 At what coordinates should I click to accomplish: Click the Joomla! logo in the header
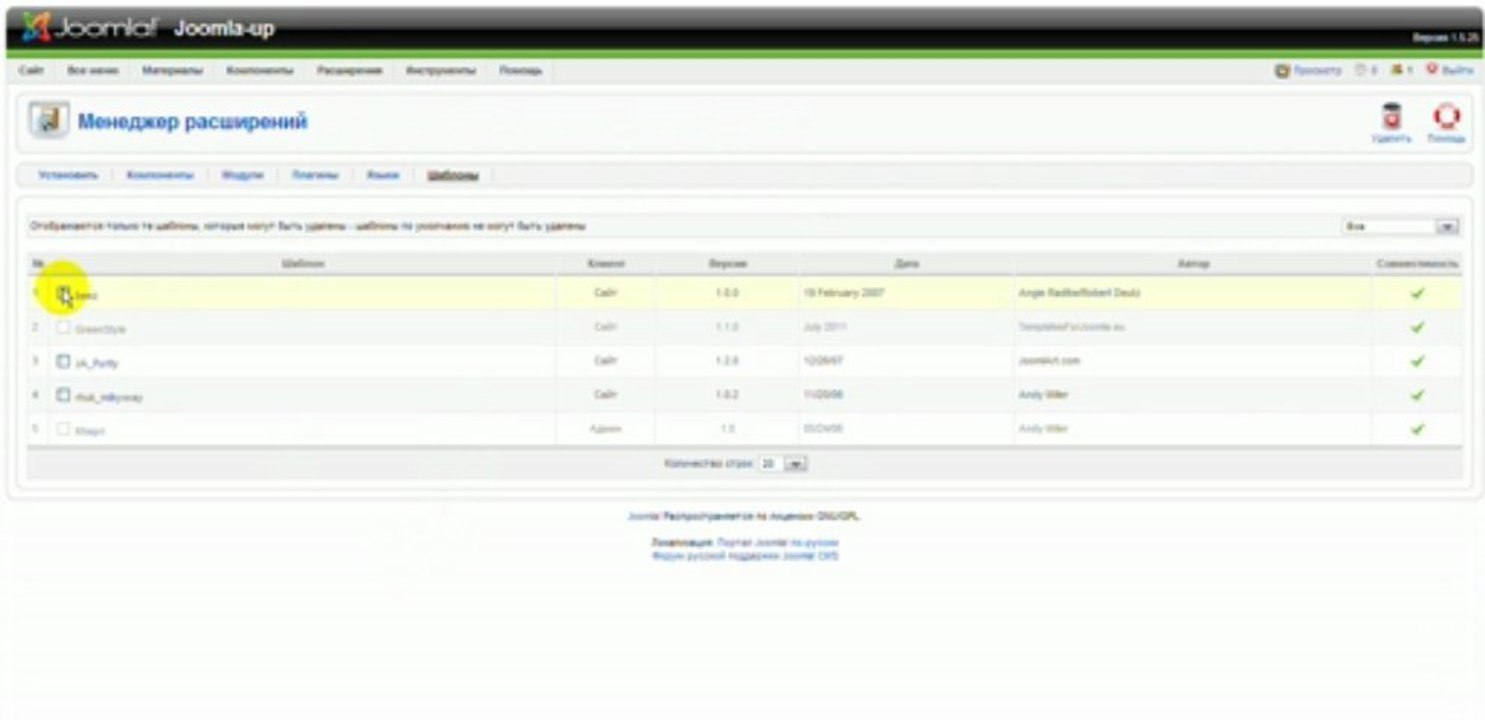pyautogui.click(x=89, y=28)
